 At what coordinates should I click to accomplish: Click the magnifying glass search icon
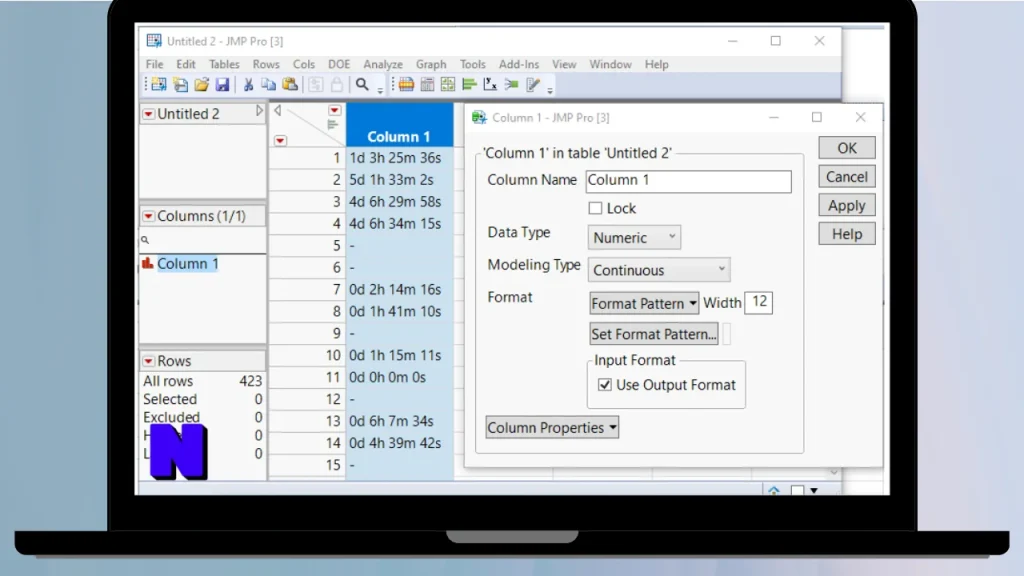tap(362, 84)
